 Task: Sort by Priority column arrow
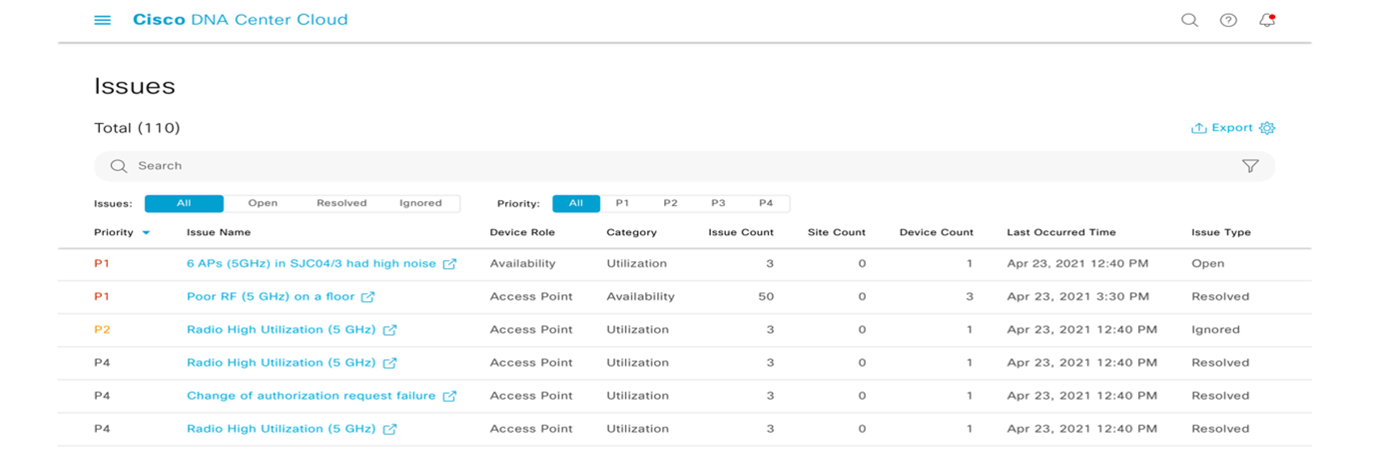[x=146, y=233]
